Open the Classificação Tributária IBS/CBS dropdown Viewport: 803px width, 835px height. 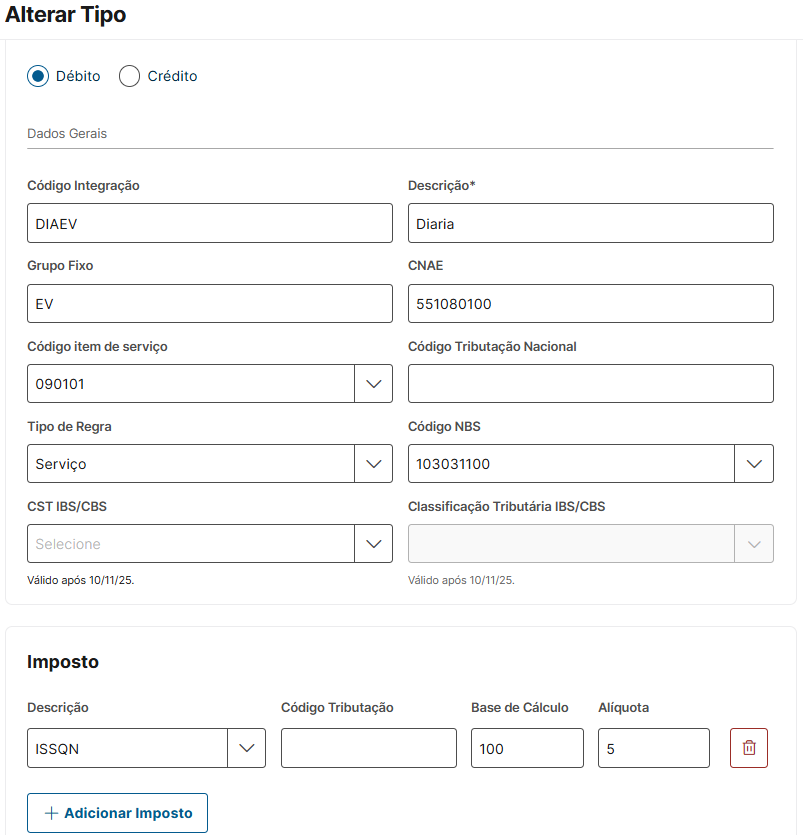[754, 544]
